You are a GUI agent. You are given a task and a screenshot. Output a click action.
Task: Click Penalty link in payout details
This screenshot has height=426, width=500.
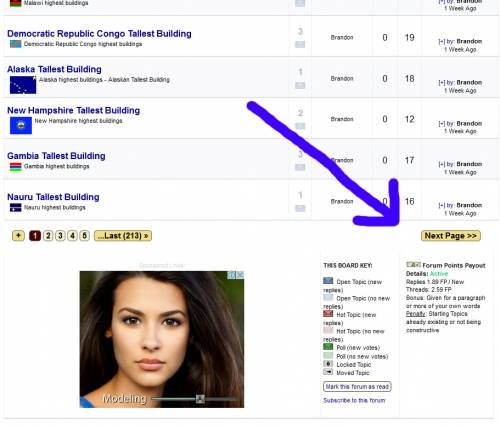click(x=415, y=314)
